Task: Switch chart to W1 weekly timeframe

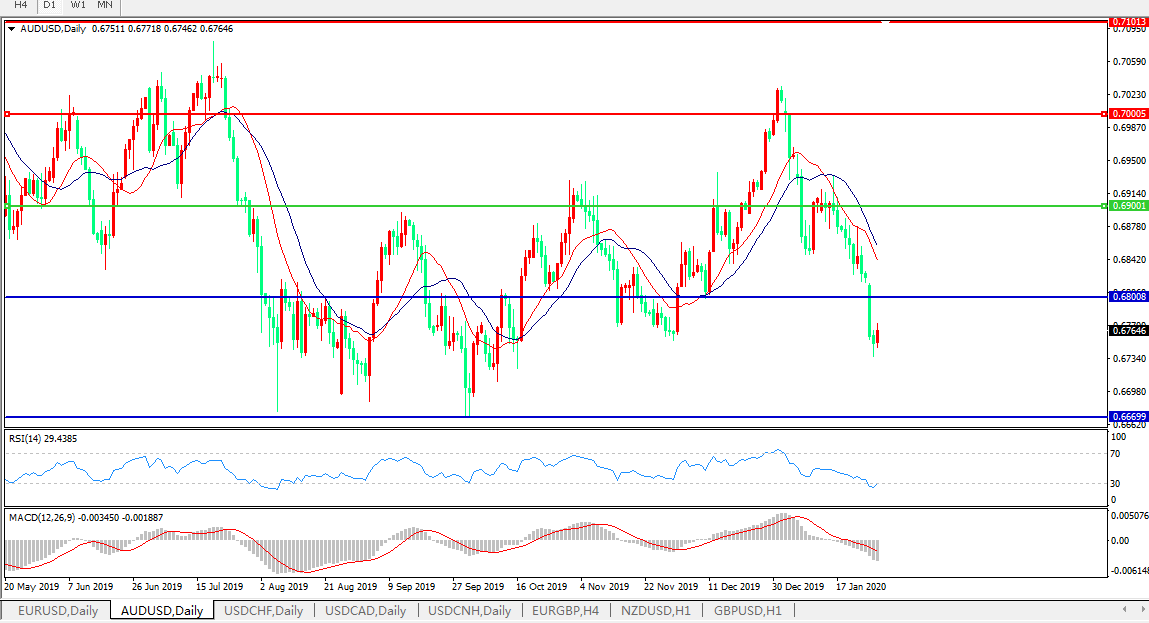Action: tap(78, 5)
